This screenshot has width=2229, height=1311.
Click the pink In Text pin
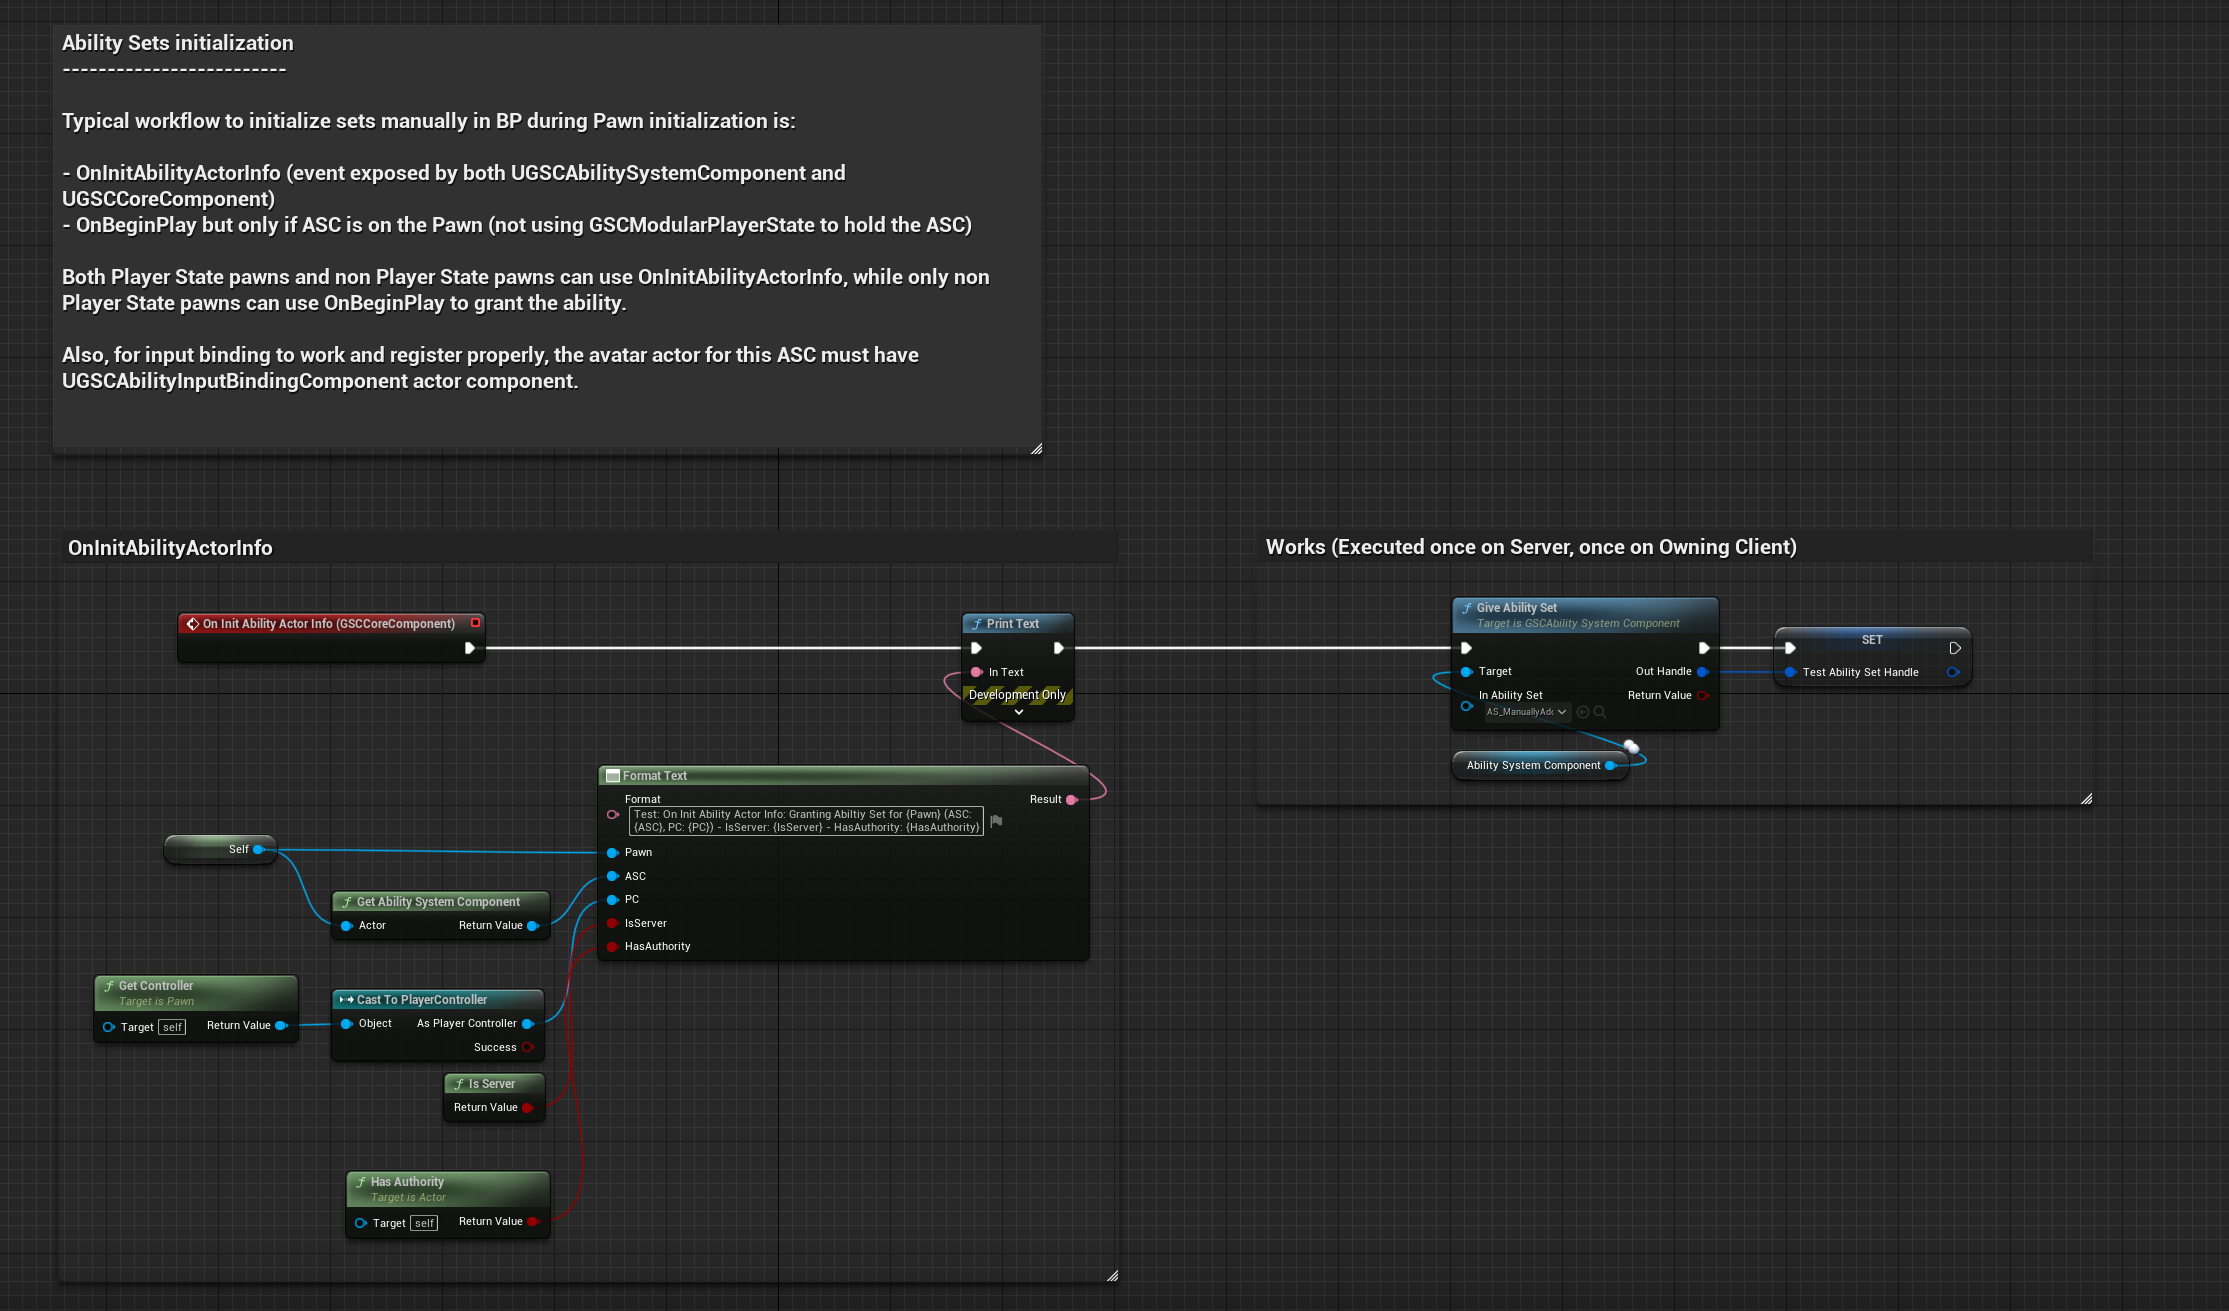pyautogui.click(x=977, y=672)
